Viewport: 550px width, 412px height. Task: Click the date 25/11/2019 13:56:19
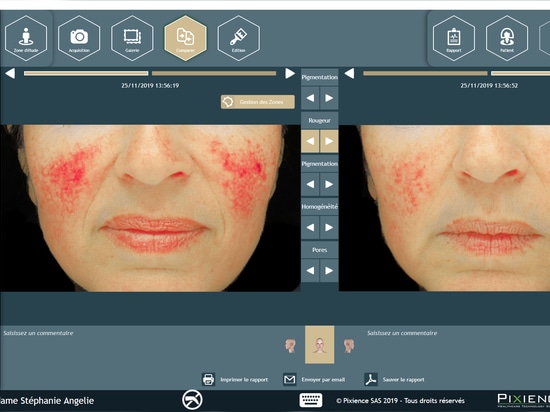tap(150, 86)
